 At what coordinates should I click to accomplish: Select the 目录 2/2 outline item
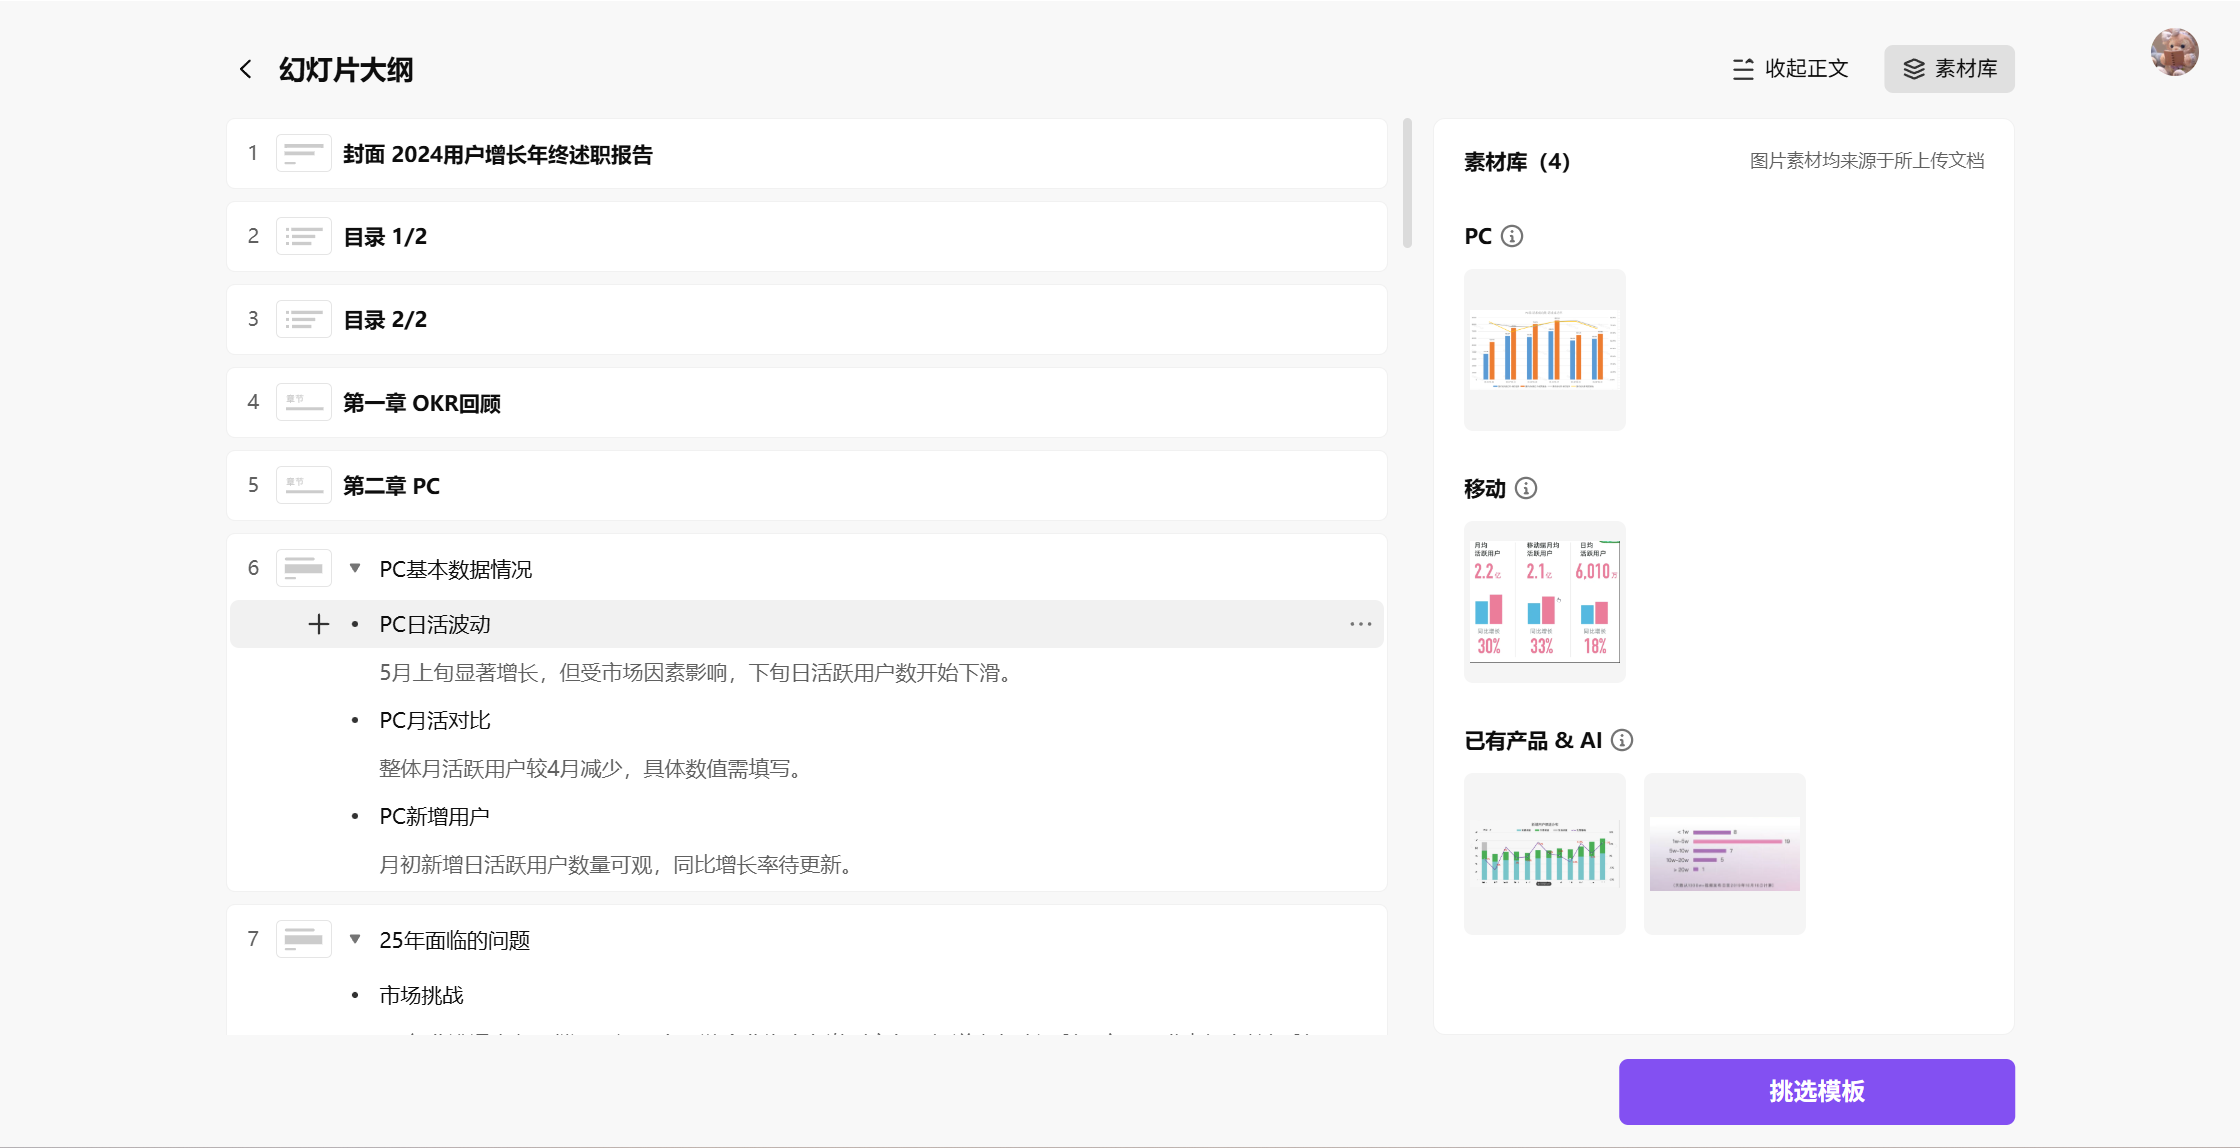384,319
